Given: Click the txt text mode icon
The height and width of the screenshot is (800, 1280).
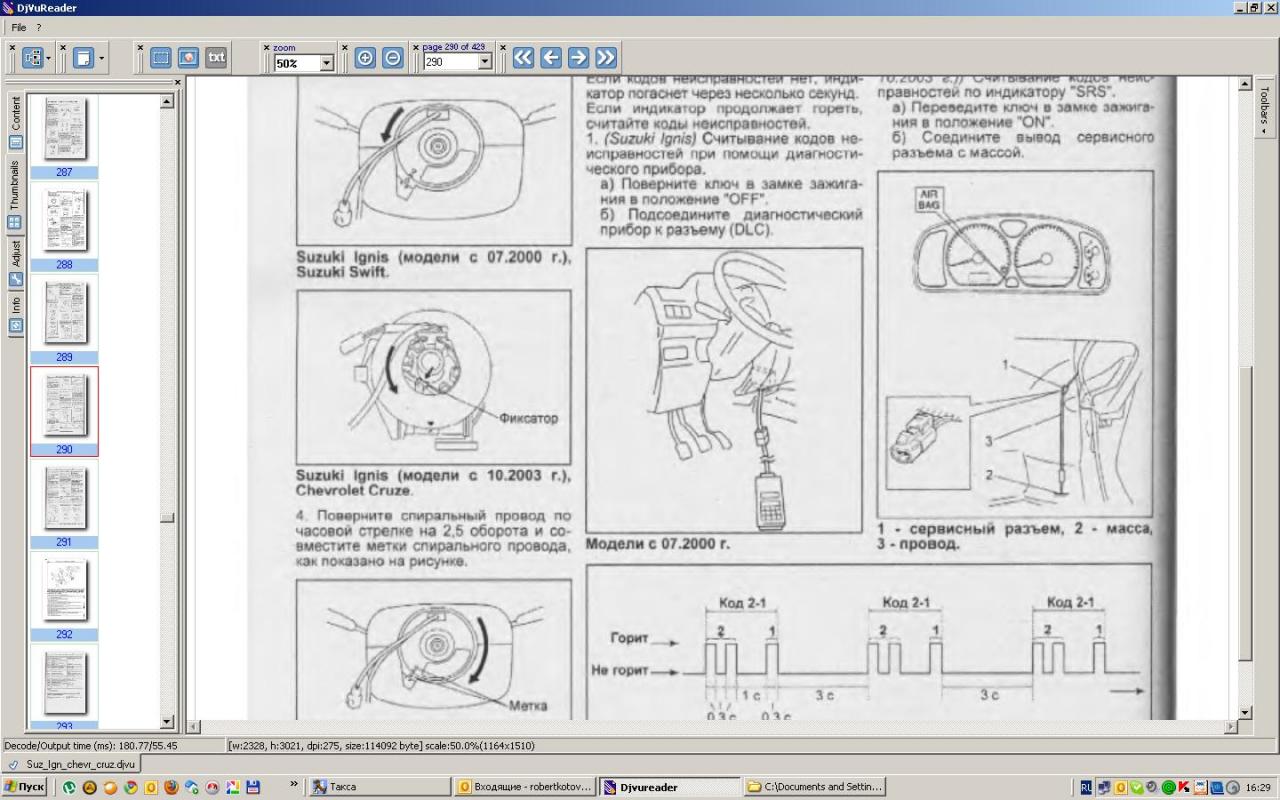Looking at the screenshot, I should [216, 58].
